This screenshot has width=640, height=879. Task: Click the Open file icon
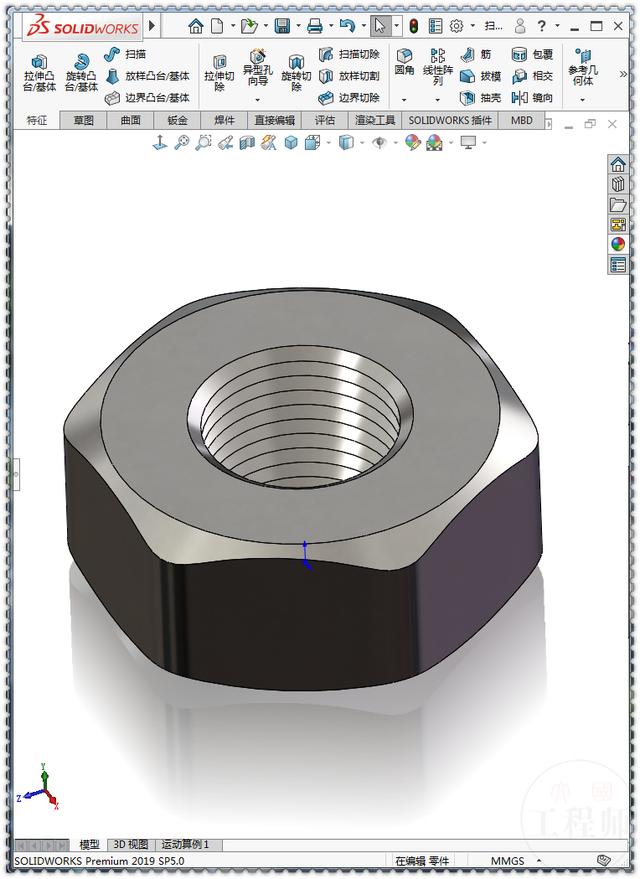(x=248, y=26)
